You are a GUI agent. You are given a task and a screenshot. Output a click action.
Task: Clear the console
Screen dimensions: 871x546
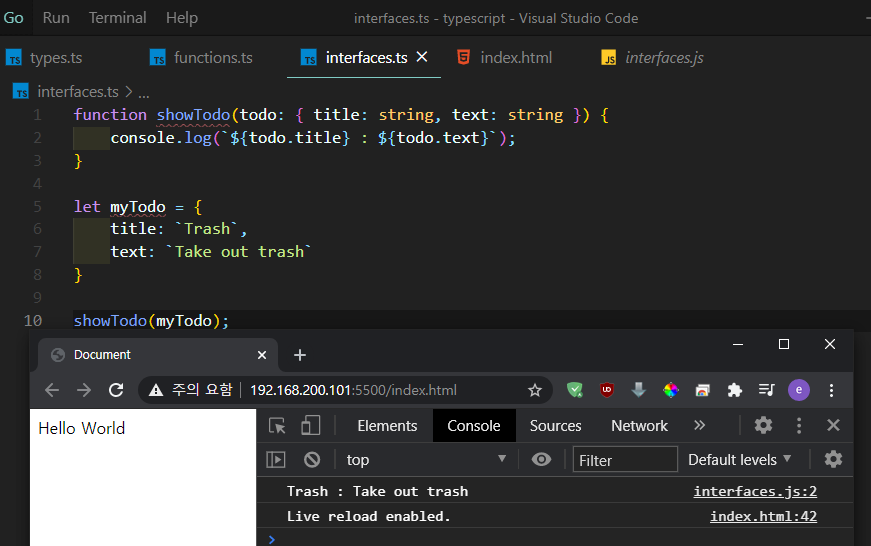tap(312, 459)
